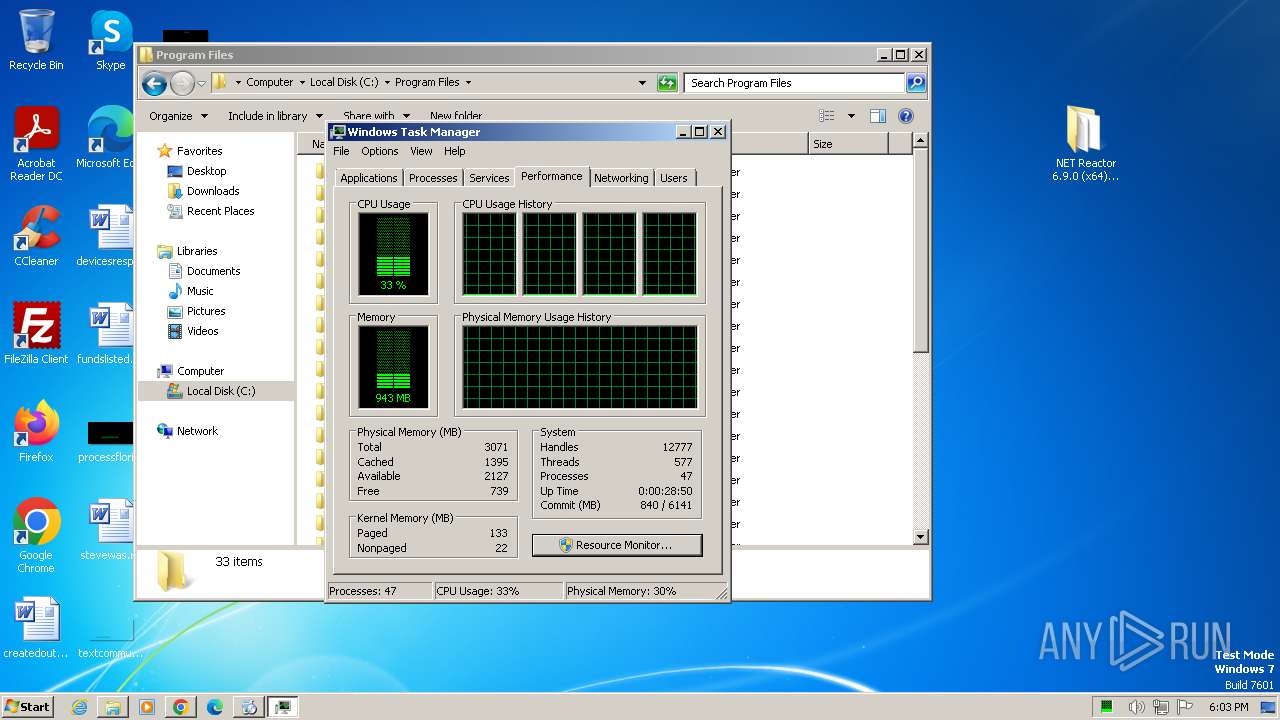Select Downloads under Favorites

click(x=213, y=191)
